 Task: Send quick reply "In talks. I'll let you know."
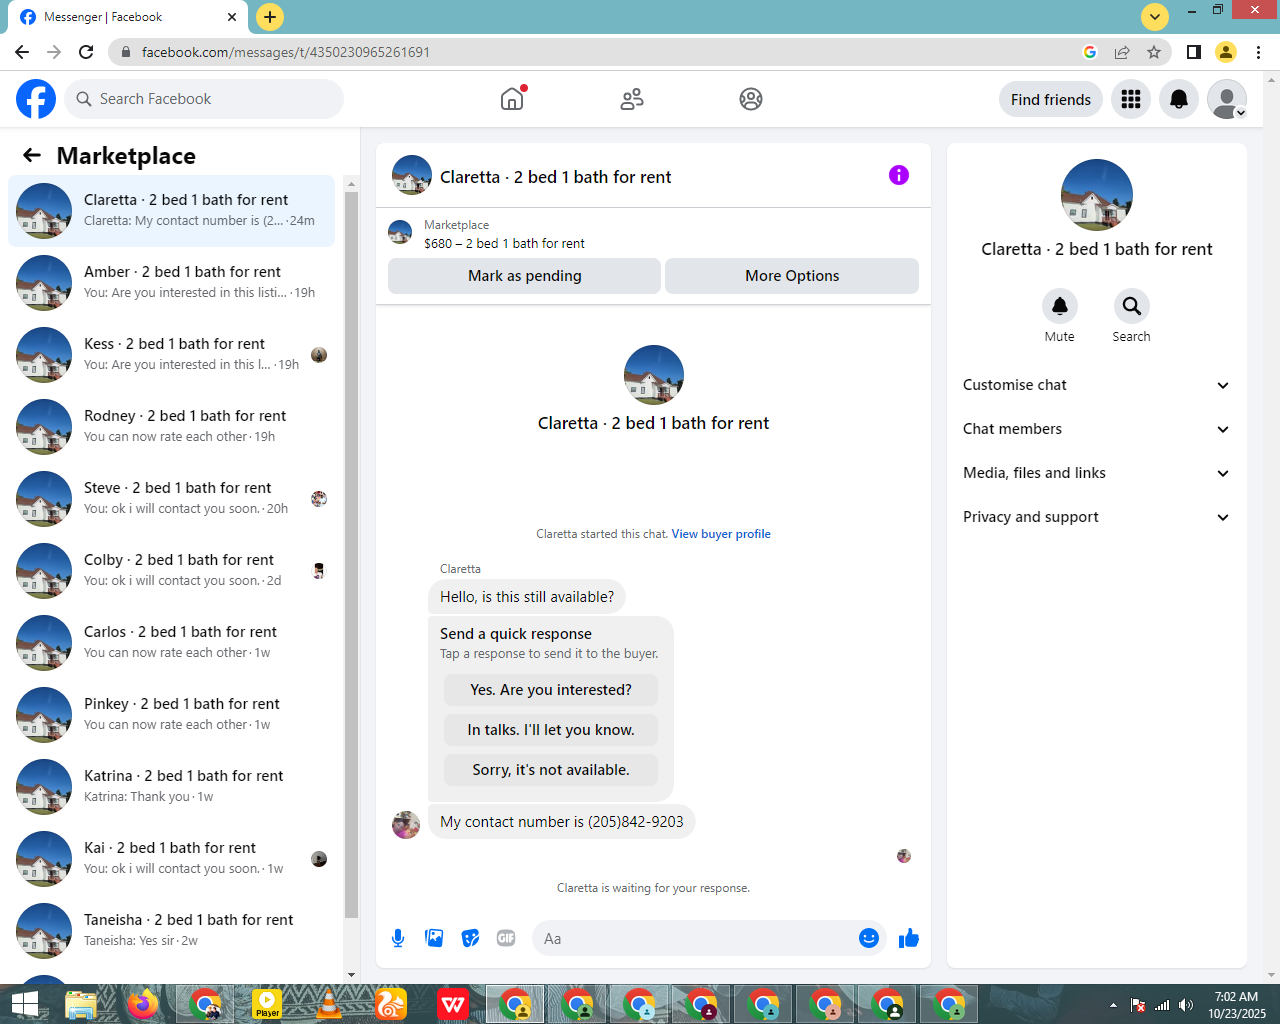551,730
